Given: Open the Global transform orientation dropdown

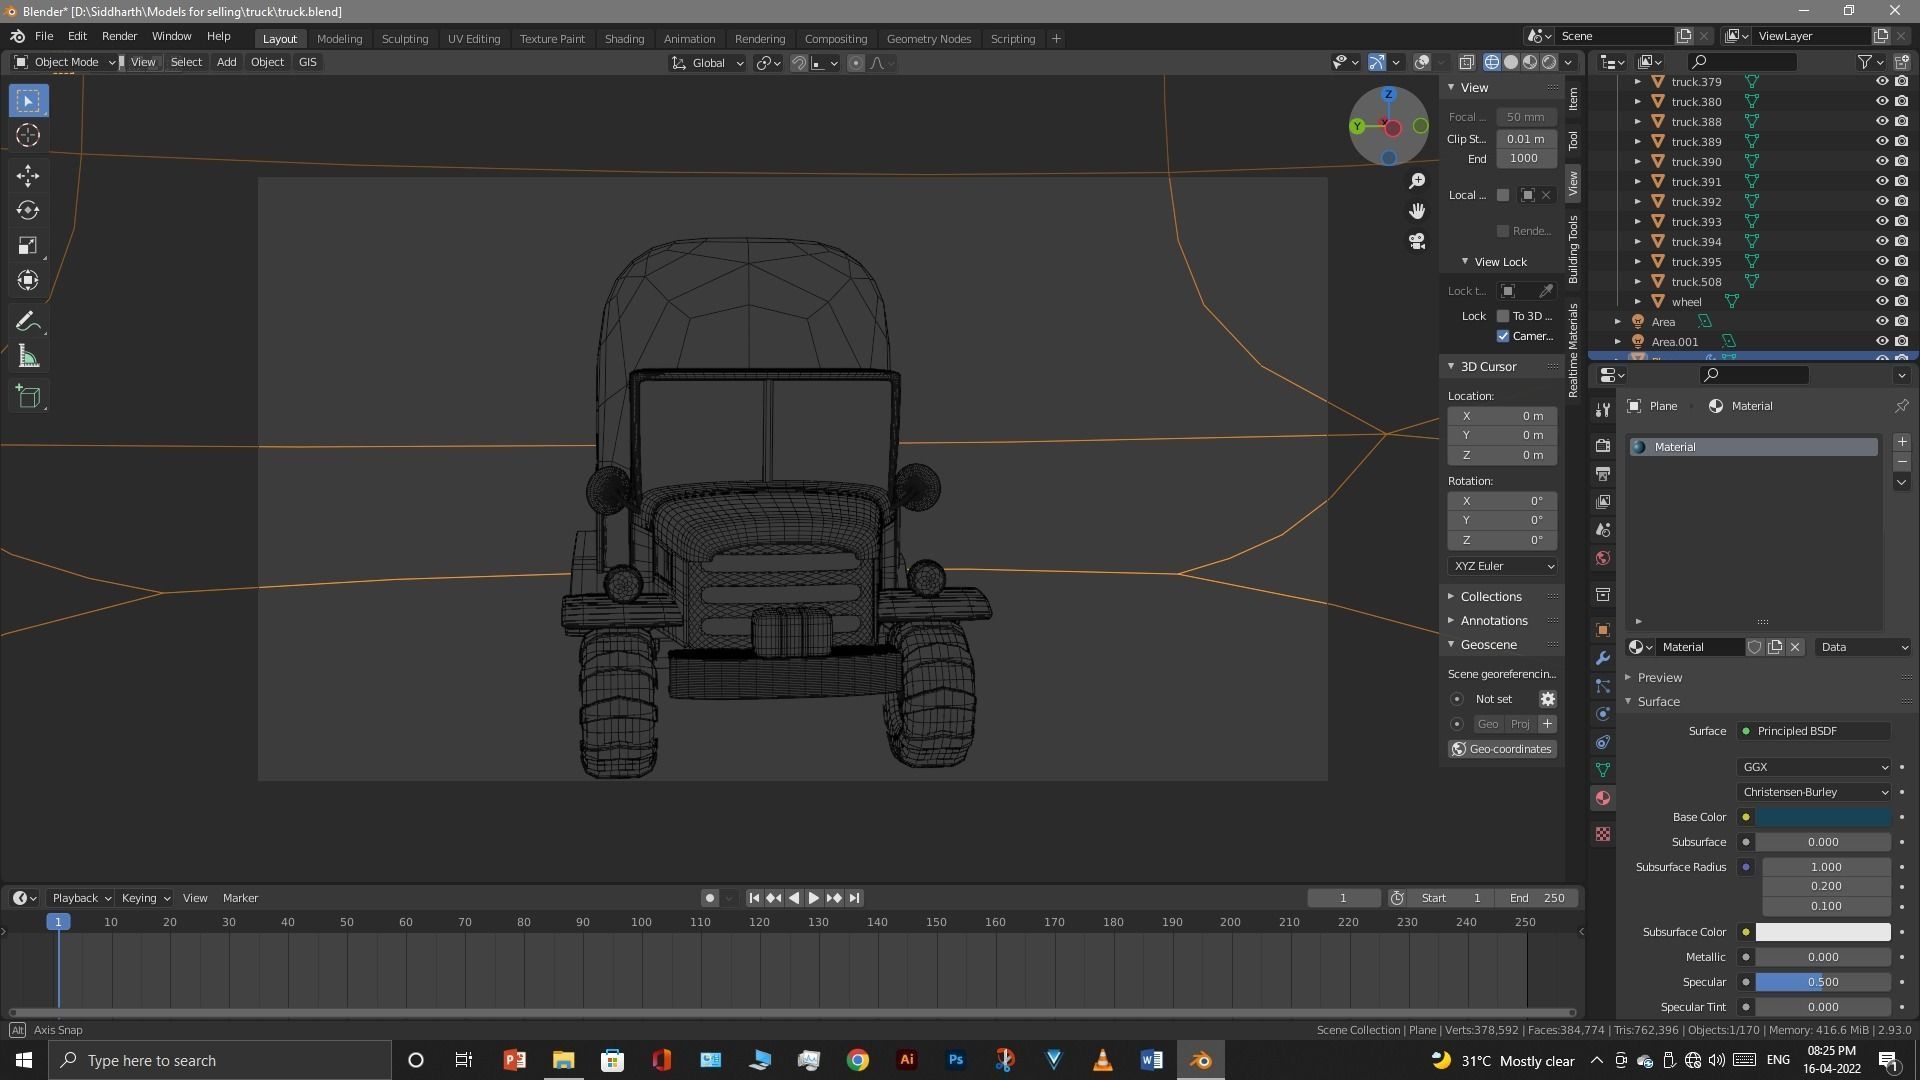Looking at the screenshot, I should [x=707, y=63].
